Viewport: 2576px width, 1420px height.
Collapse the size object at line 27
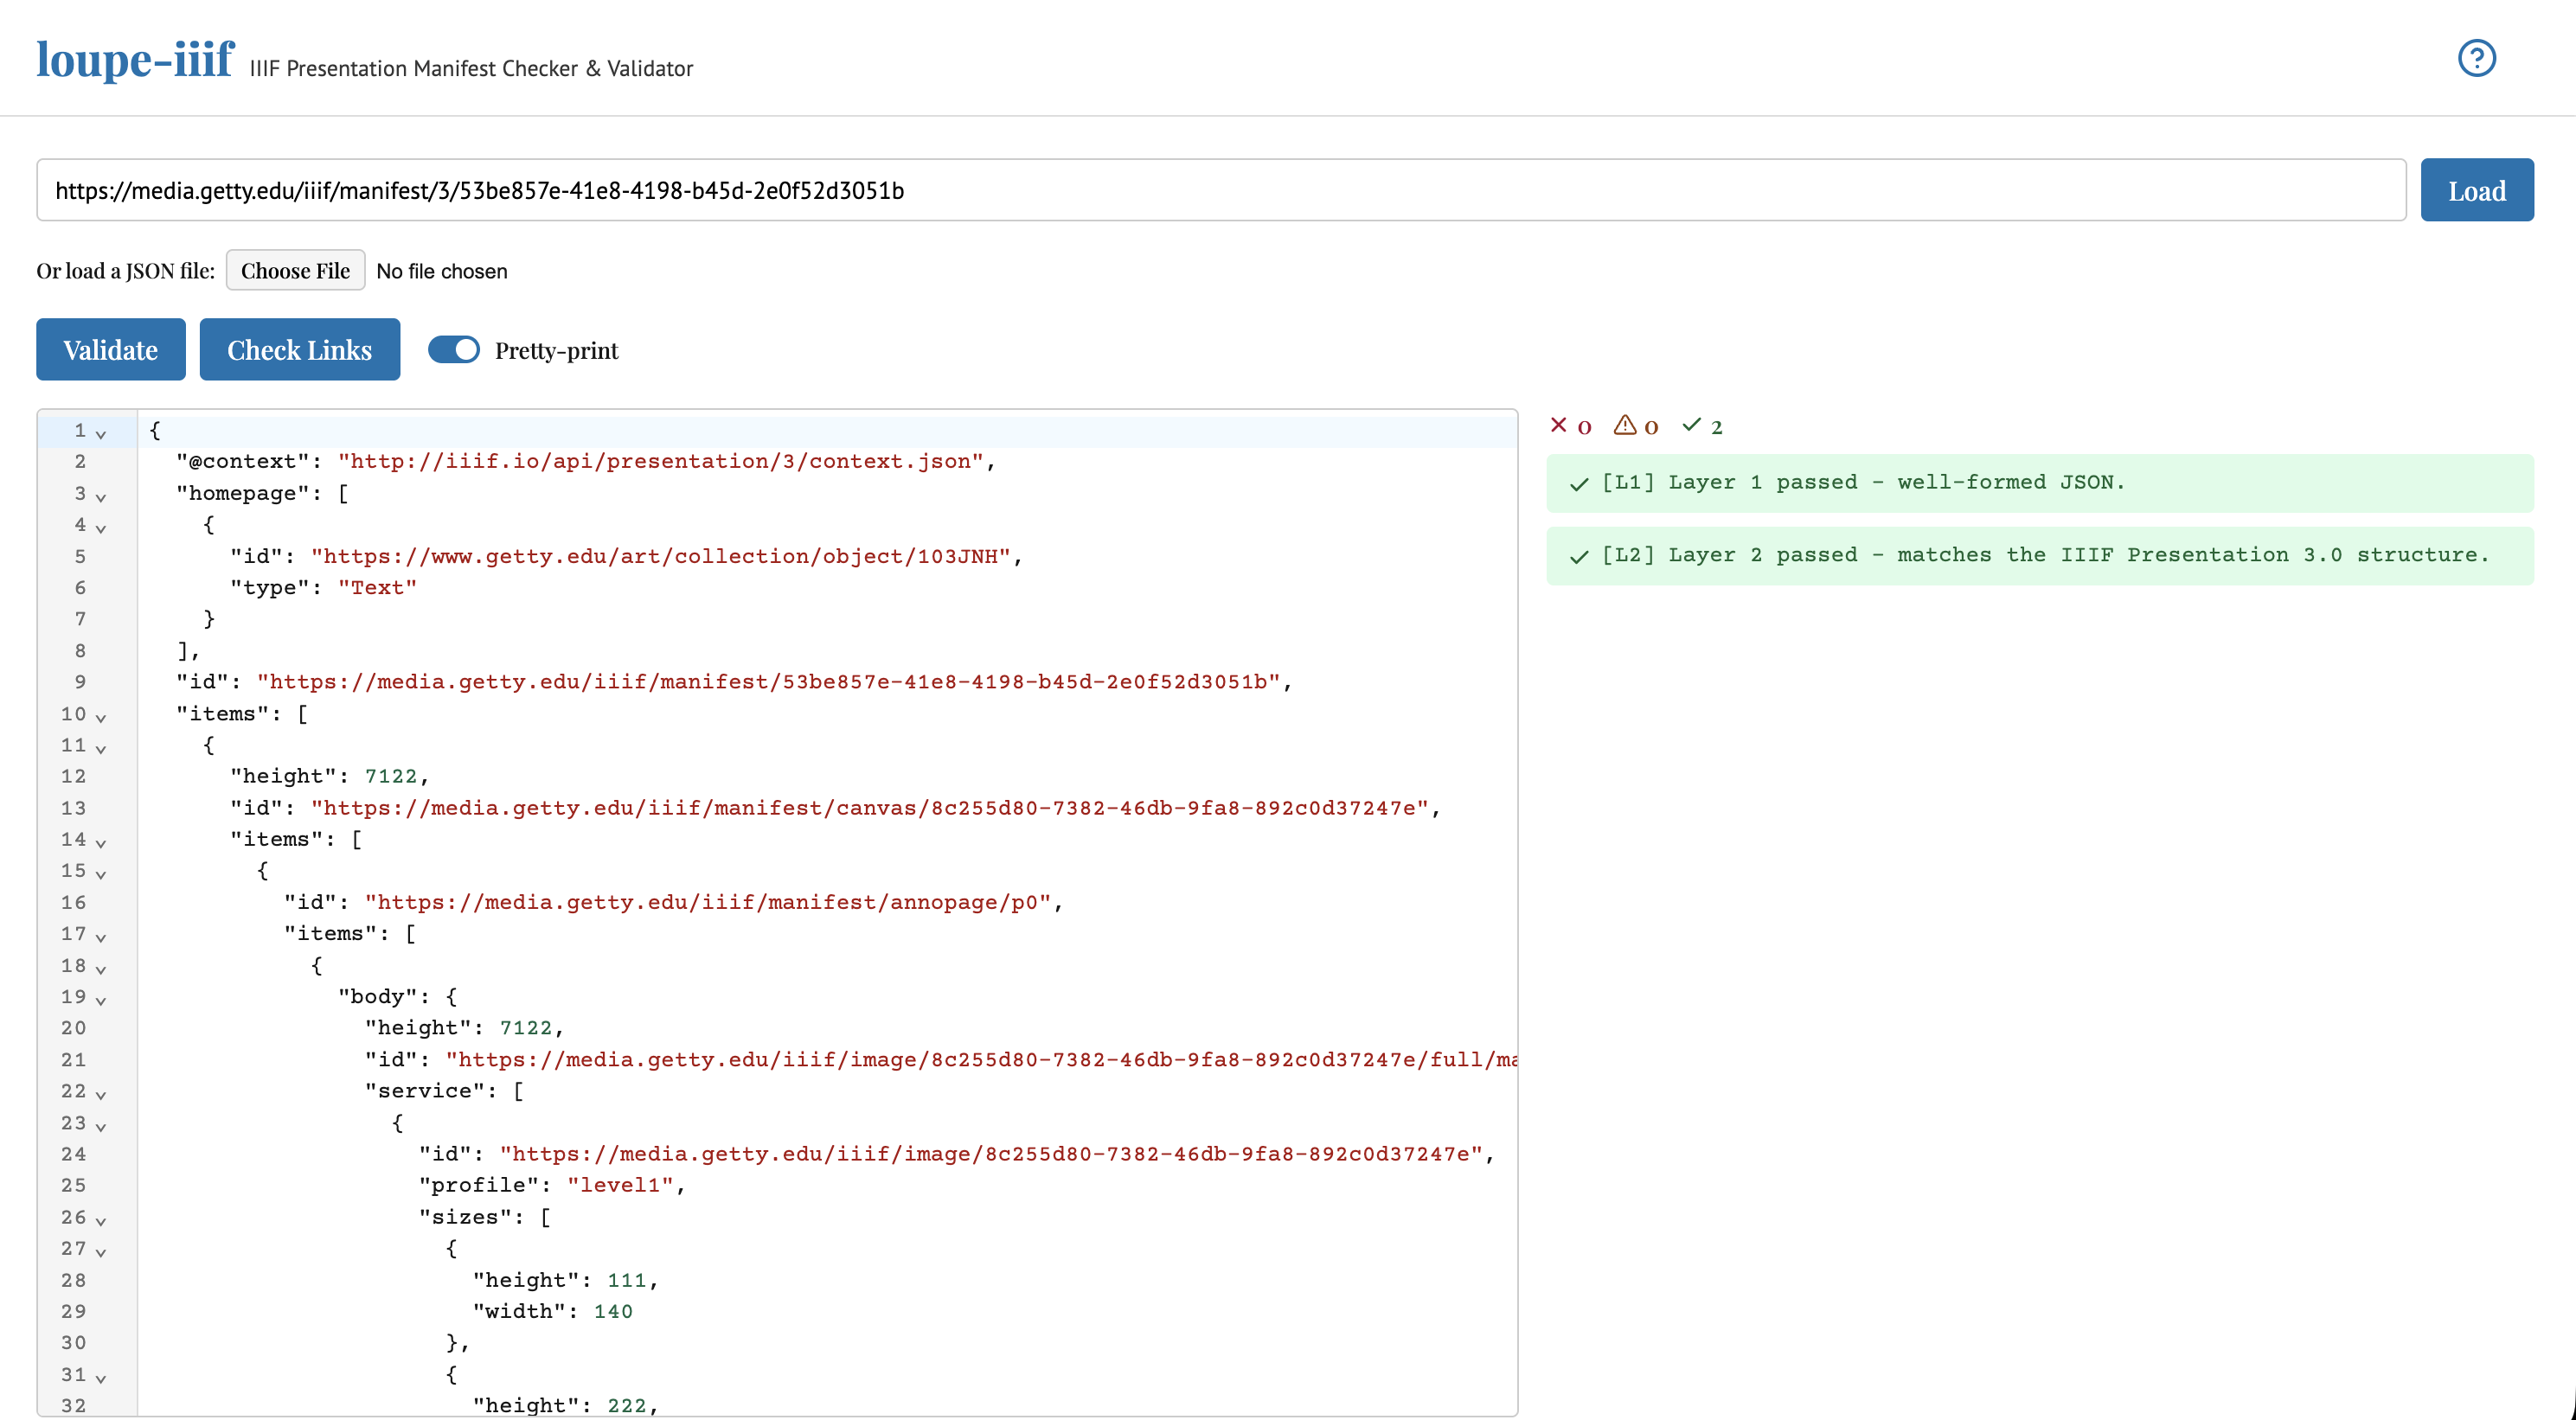pyautogui.click(x=101, y=1252)
